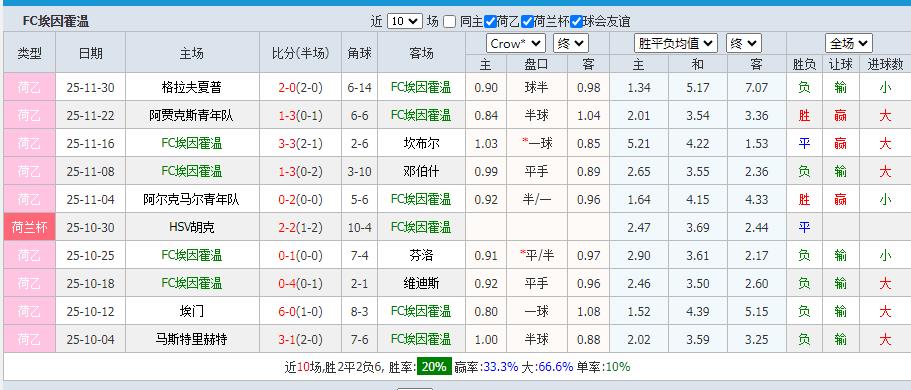
Task: Click the 66.6% 大 rate value
Action: coord(555,367)
